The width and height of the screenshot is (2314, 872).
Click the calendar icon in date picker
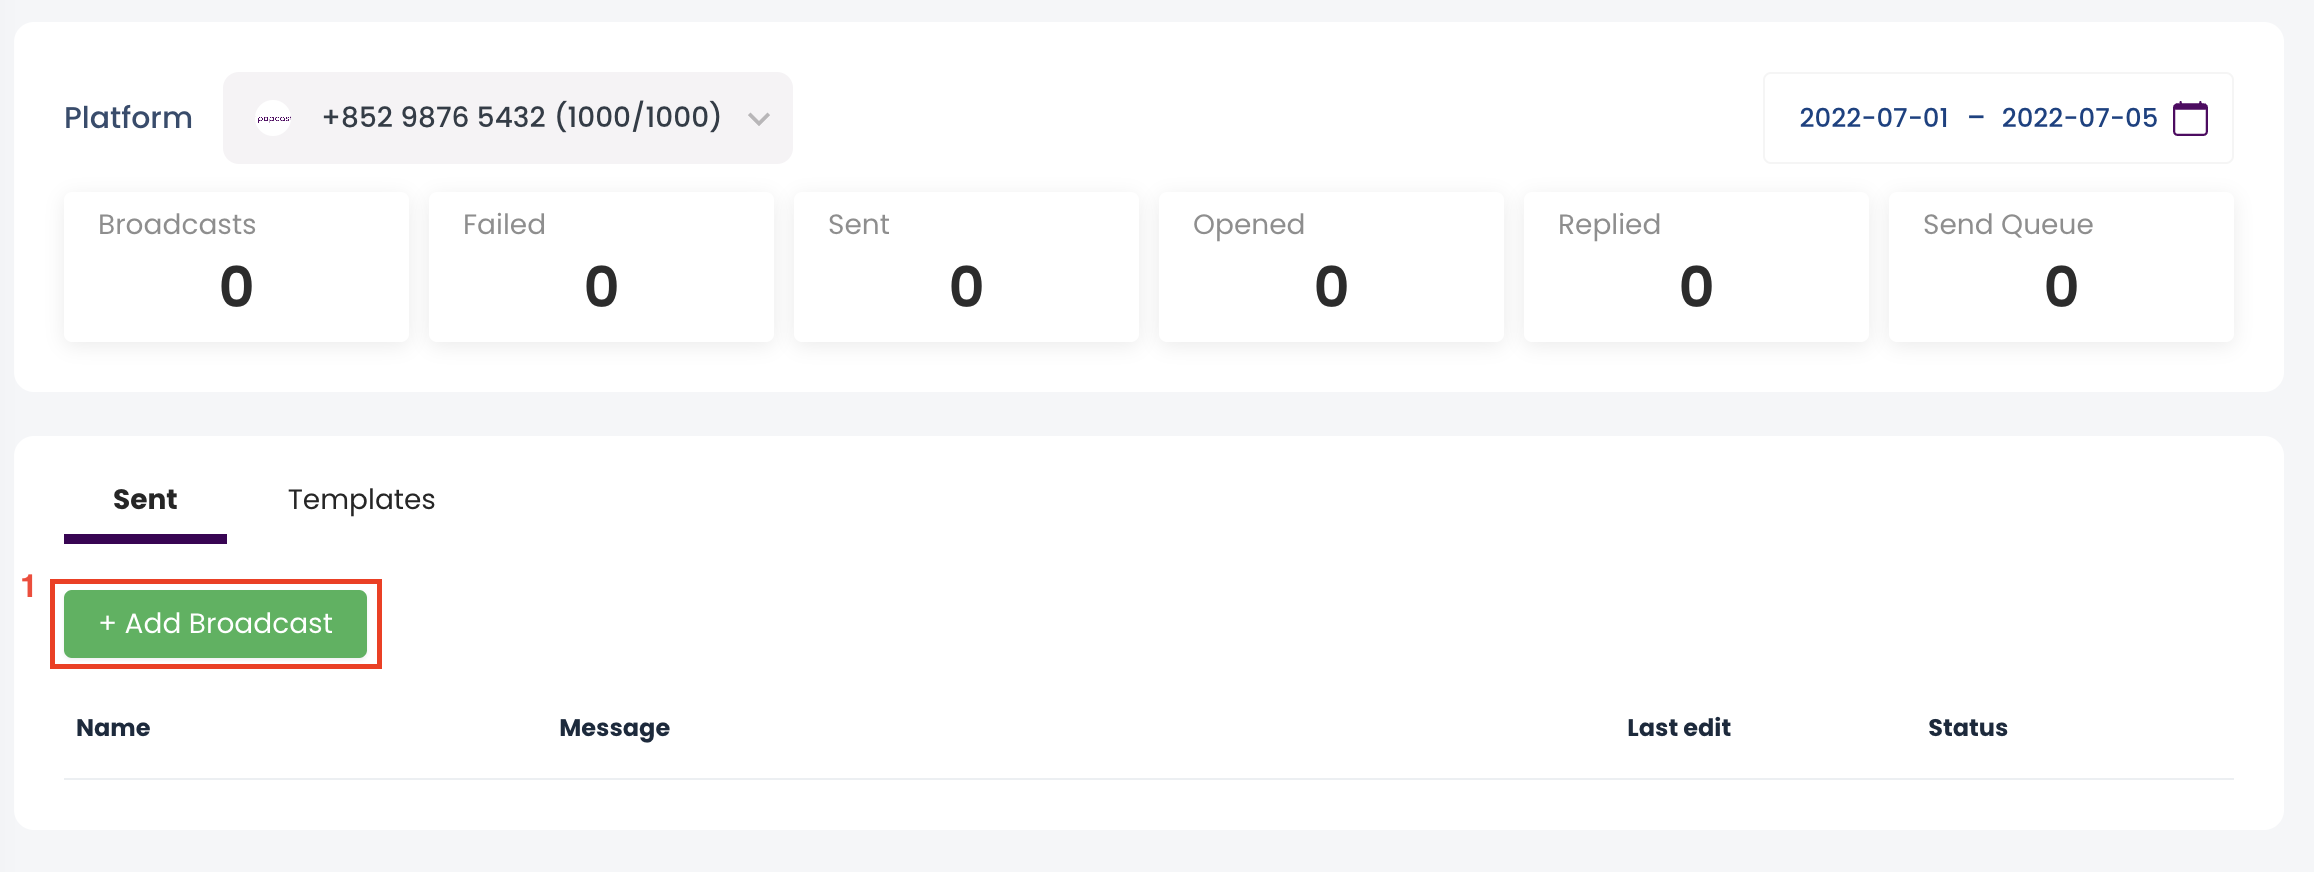2190,118
